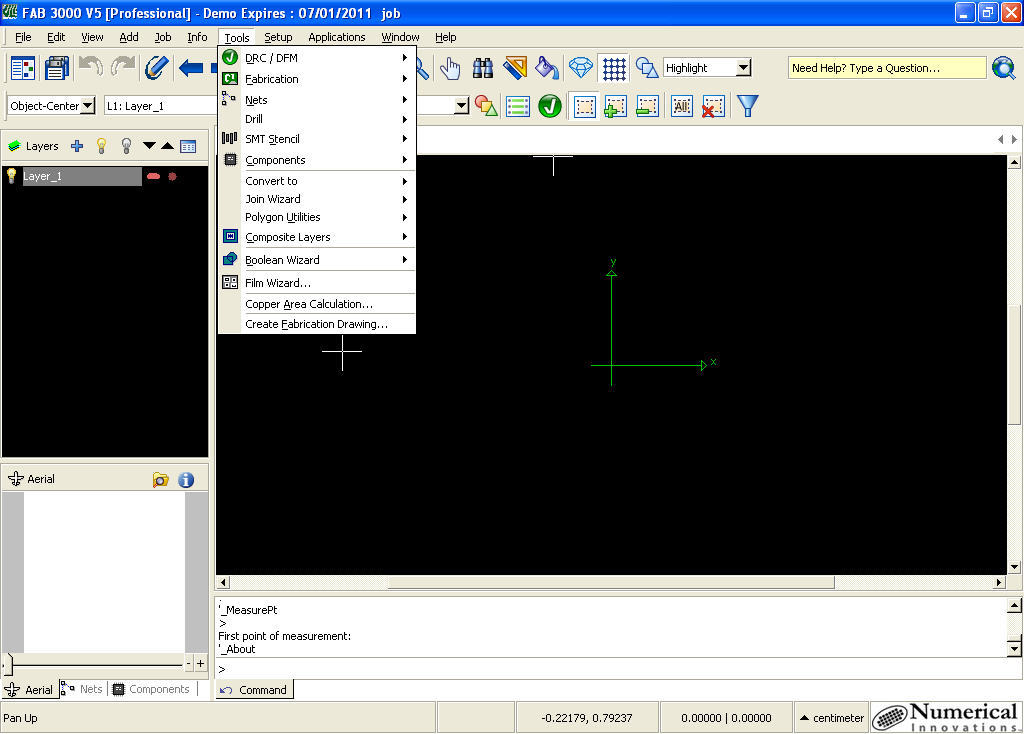Toggle Layer_1 visibility light bulb

[12, 176]
